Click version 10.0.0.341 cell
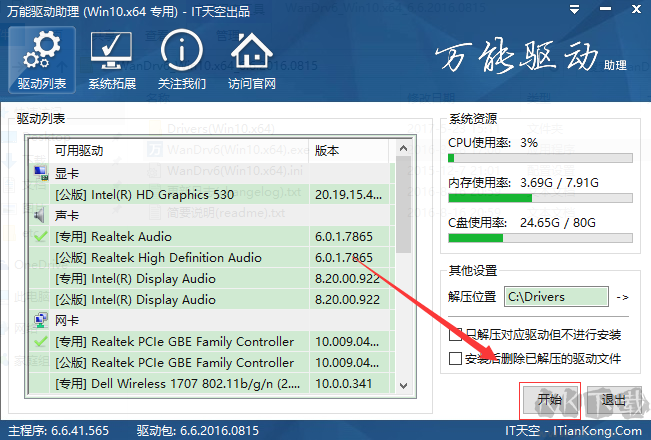 click(x=348, y=383)
